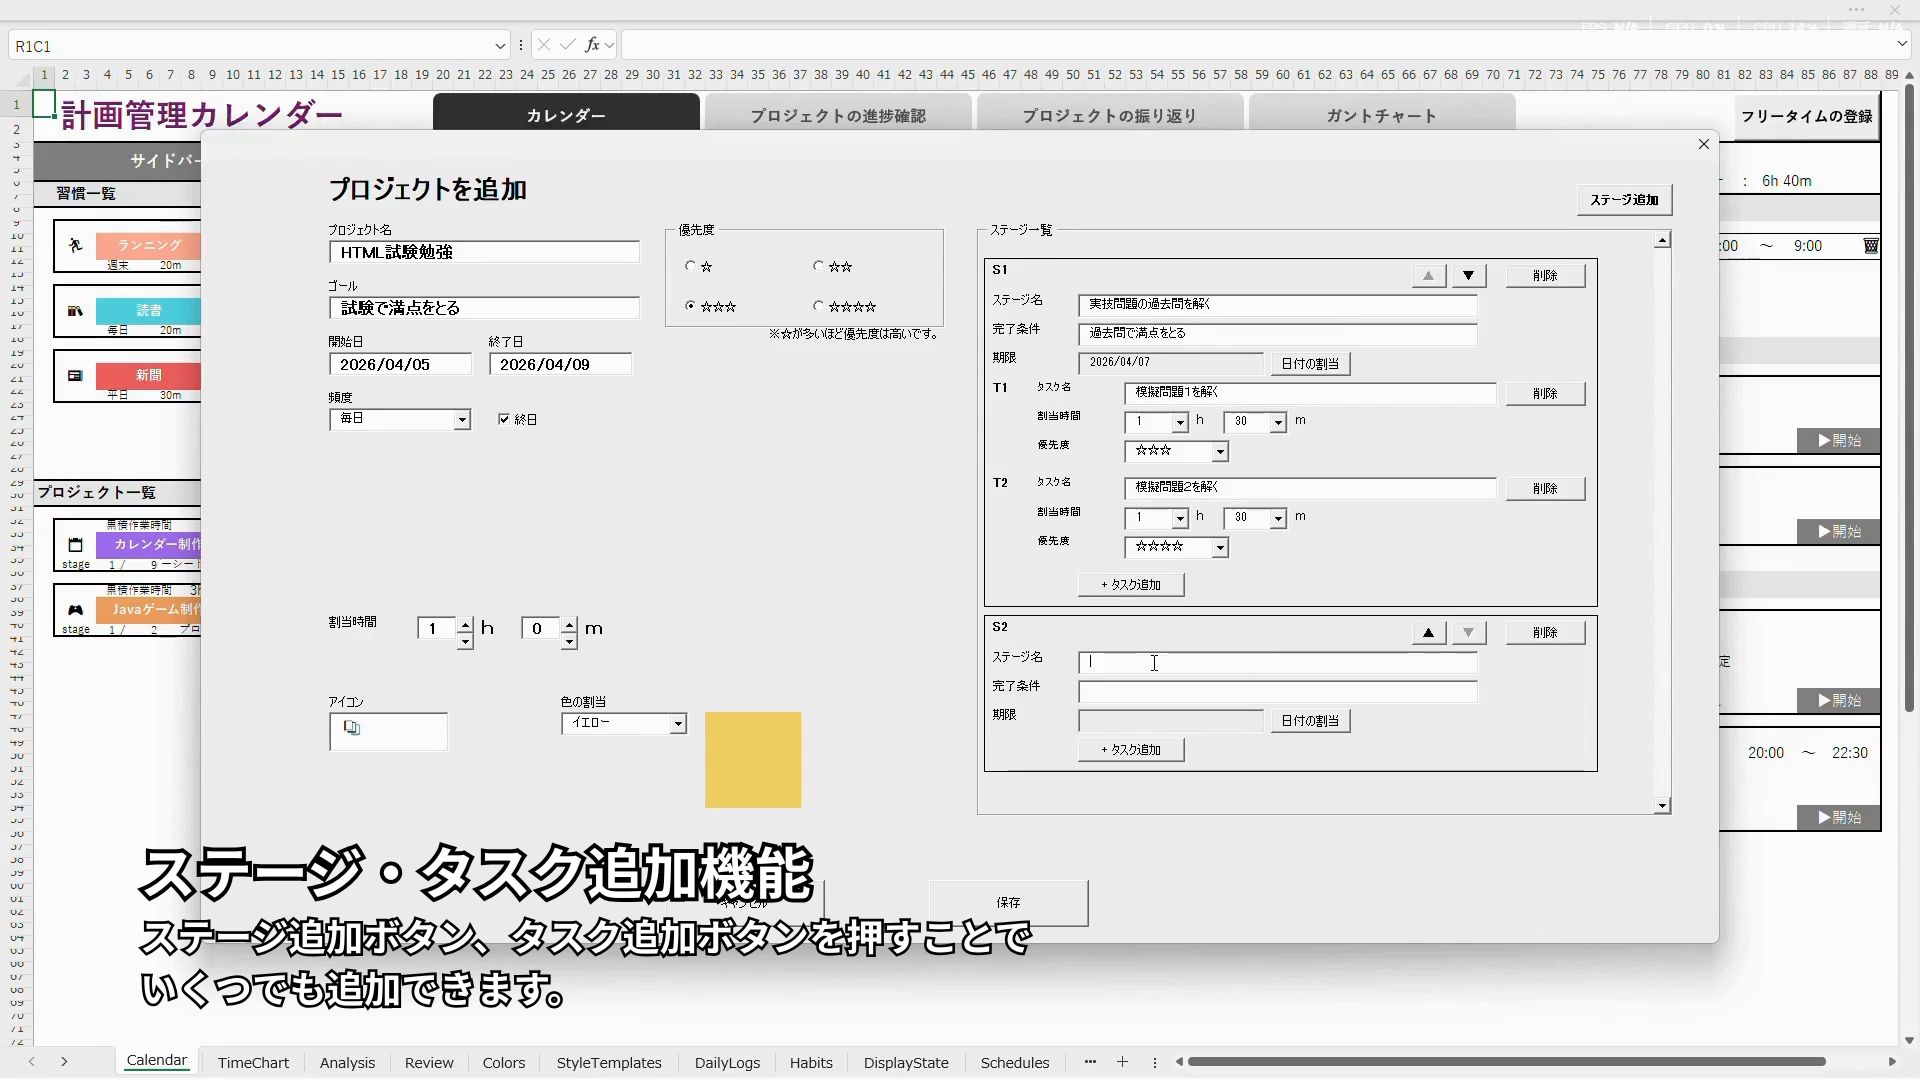Click the Java game controller icon
This screenshot has height=1080, width=1920.
75,609
